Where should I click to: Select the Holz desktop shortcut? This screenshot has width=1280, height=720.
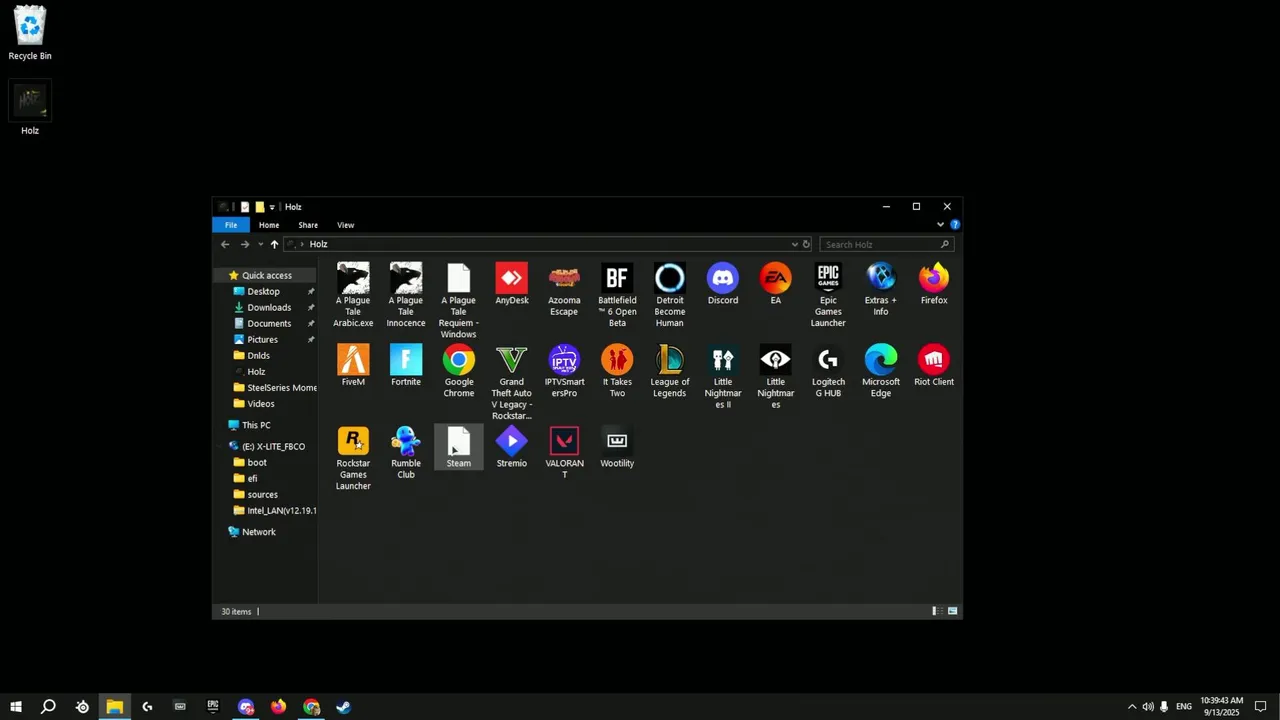click(x=30, y=109)
